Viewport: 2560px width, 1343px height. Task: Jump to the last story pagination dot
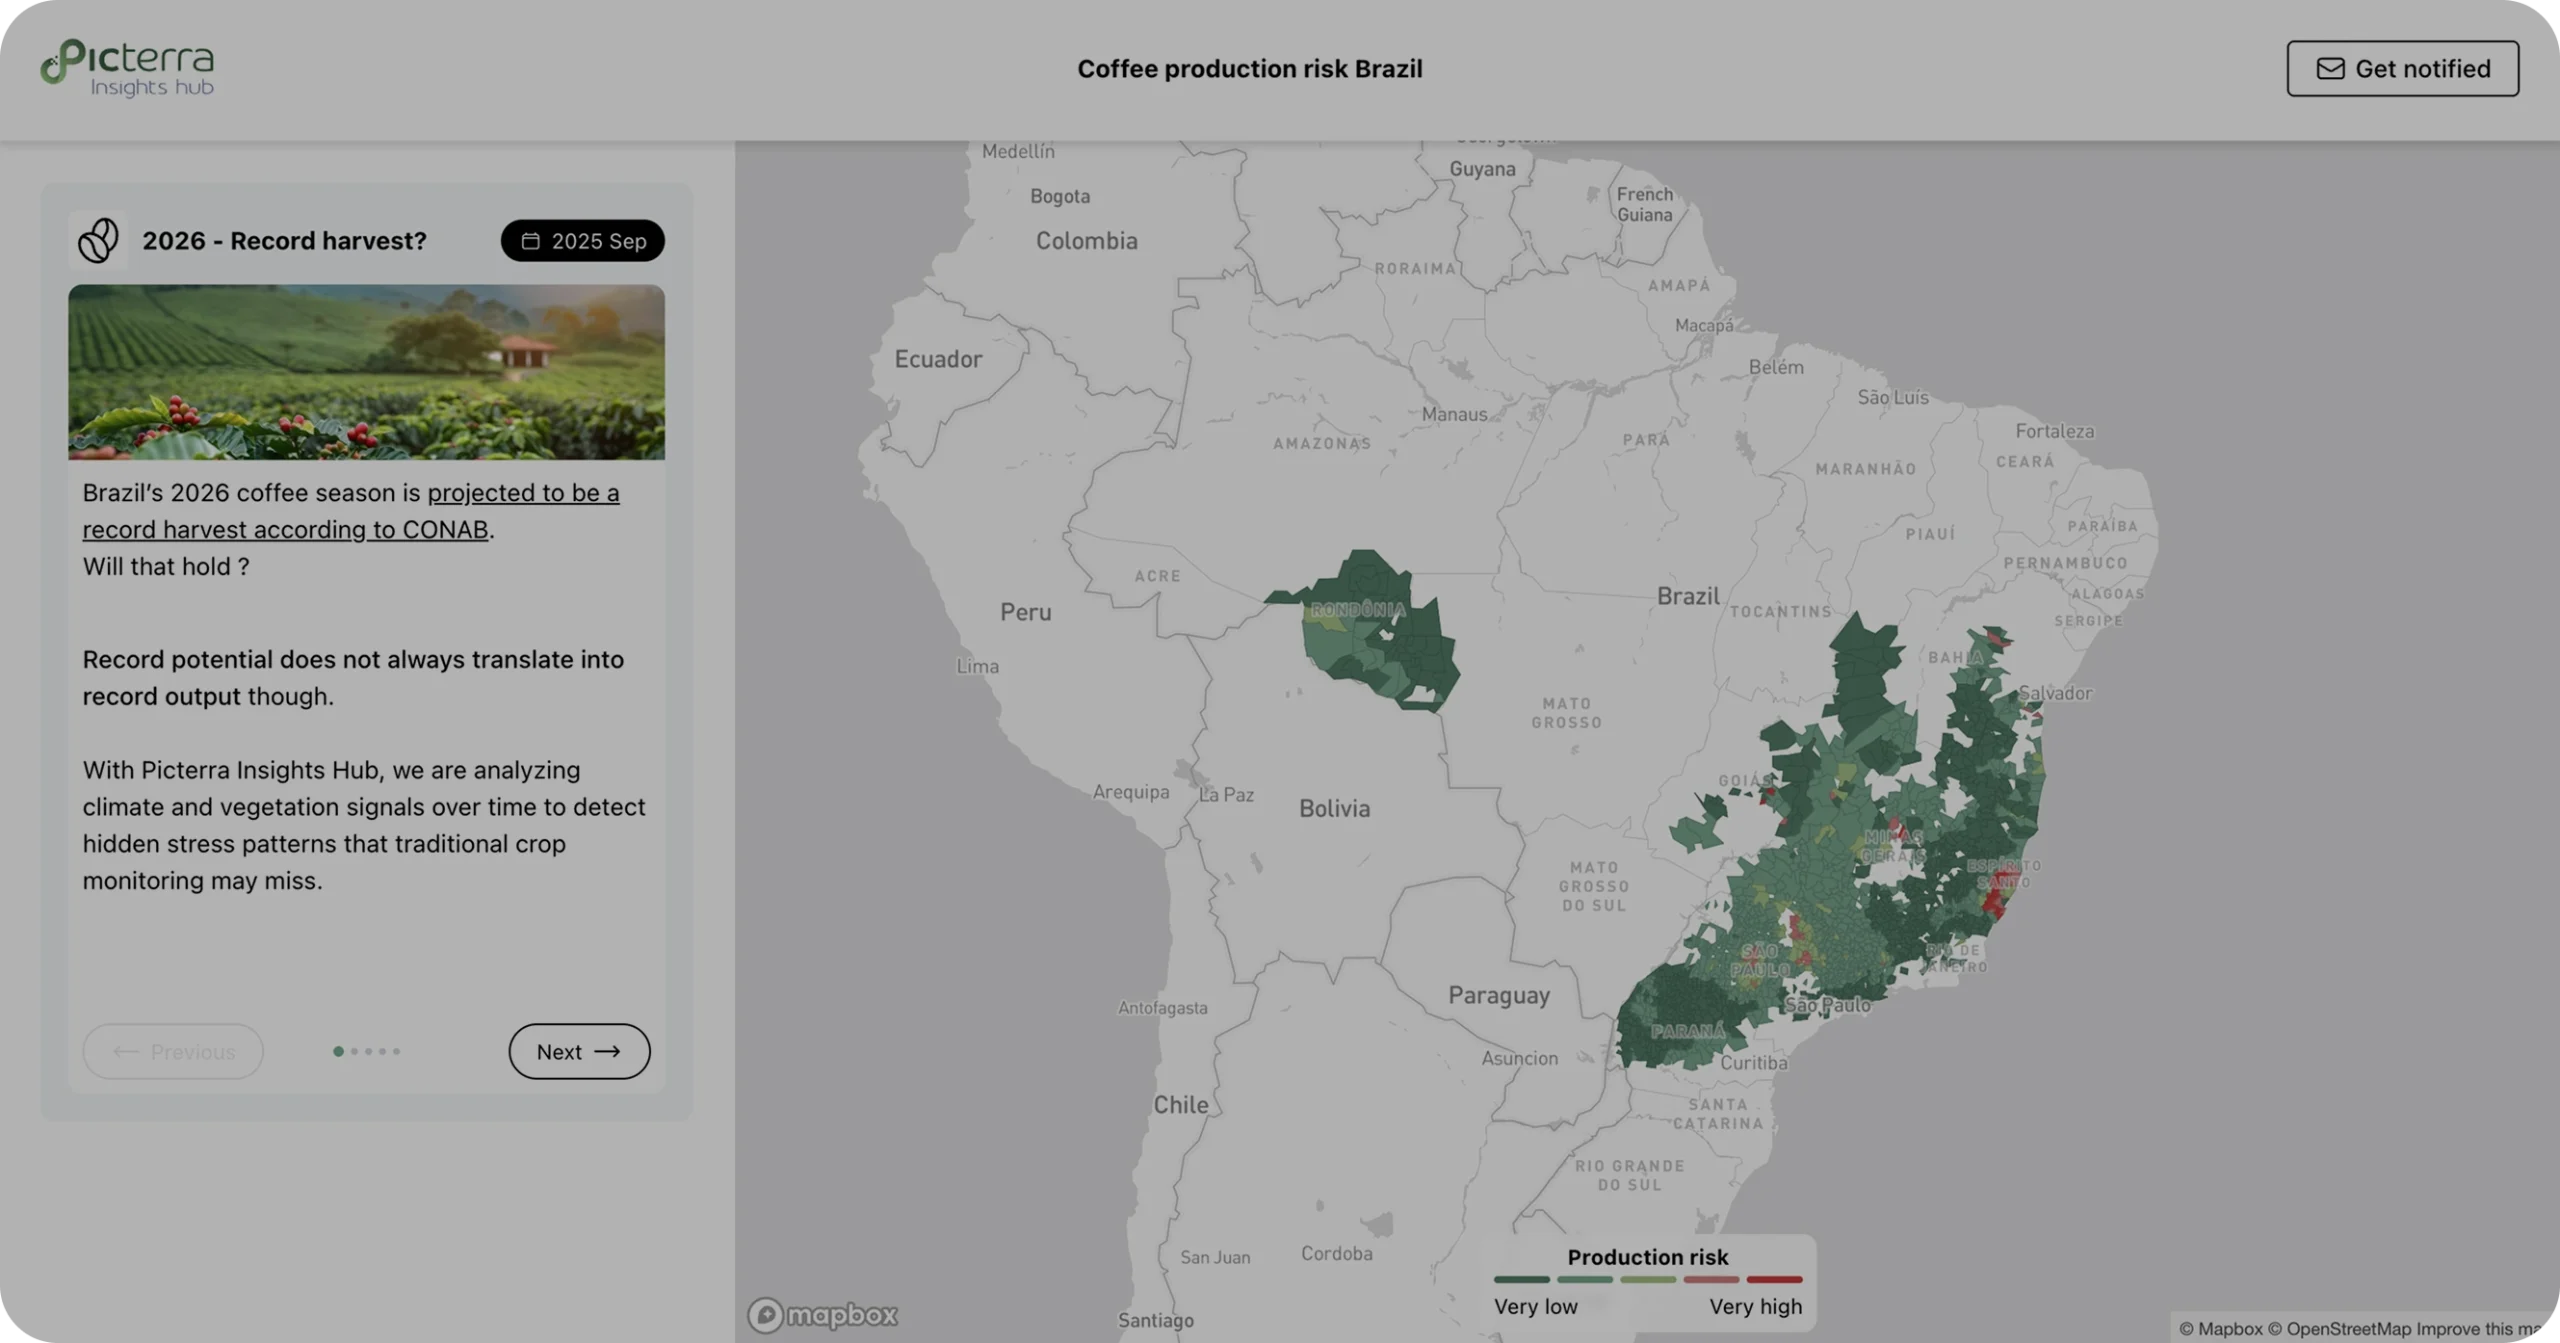coord(397,1051)
